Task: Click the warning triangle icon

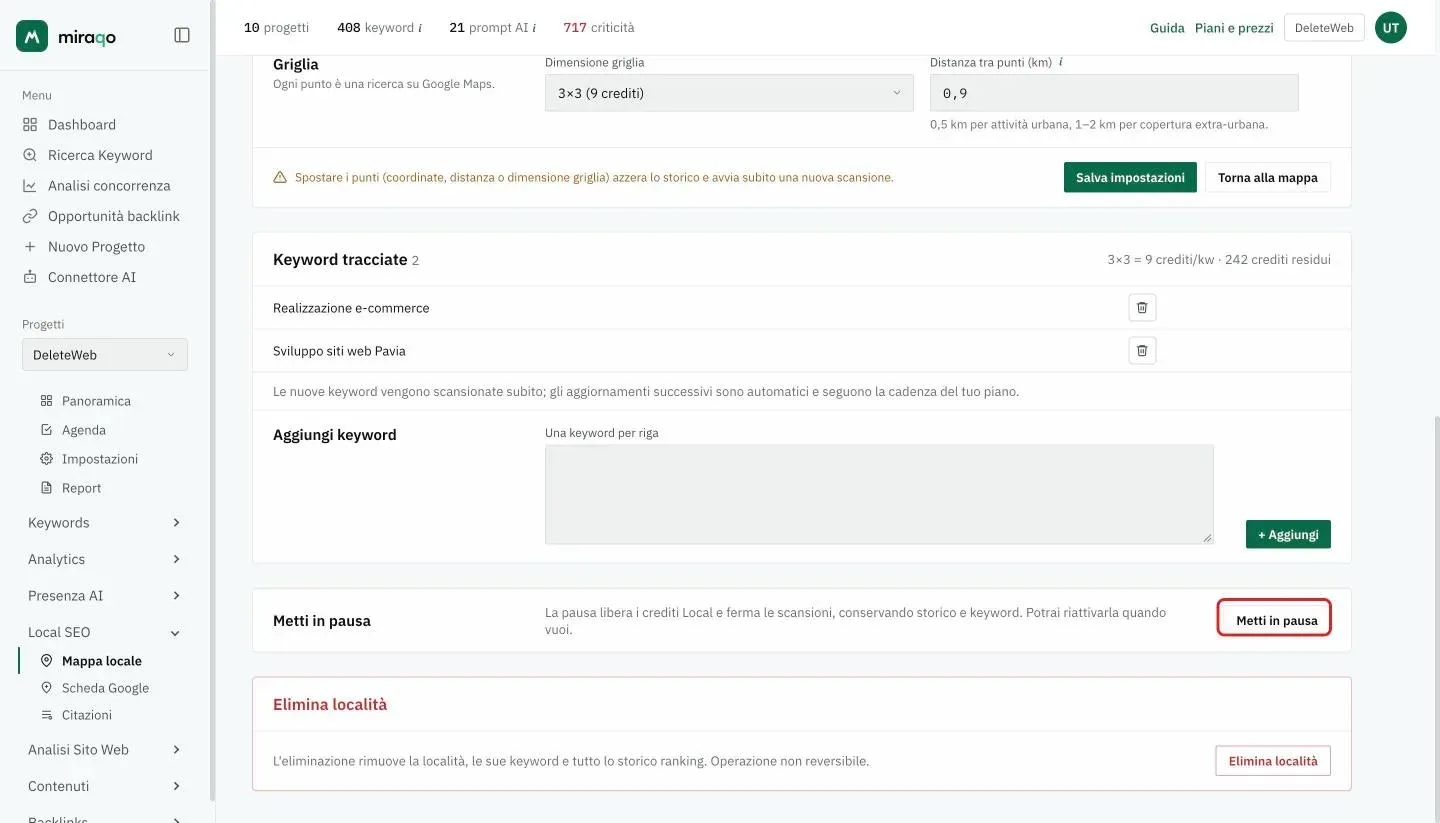Action: pos(280,178)
